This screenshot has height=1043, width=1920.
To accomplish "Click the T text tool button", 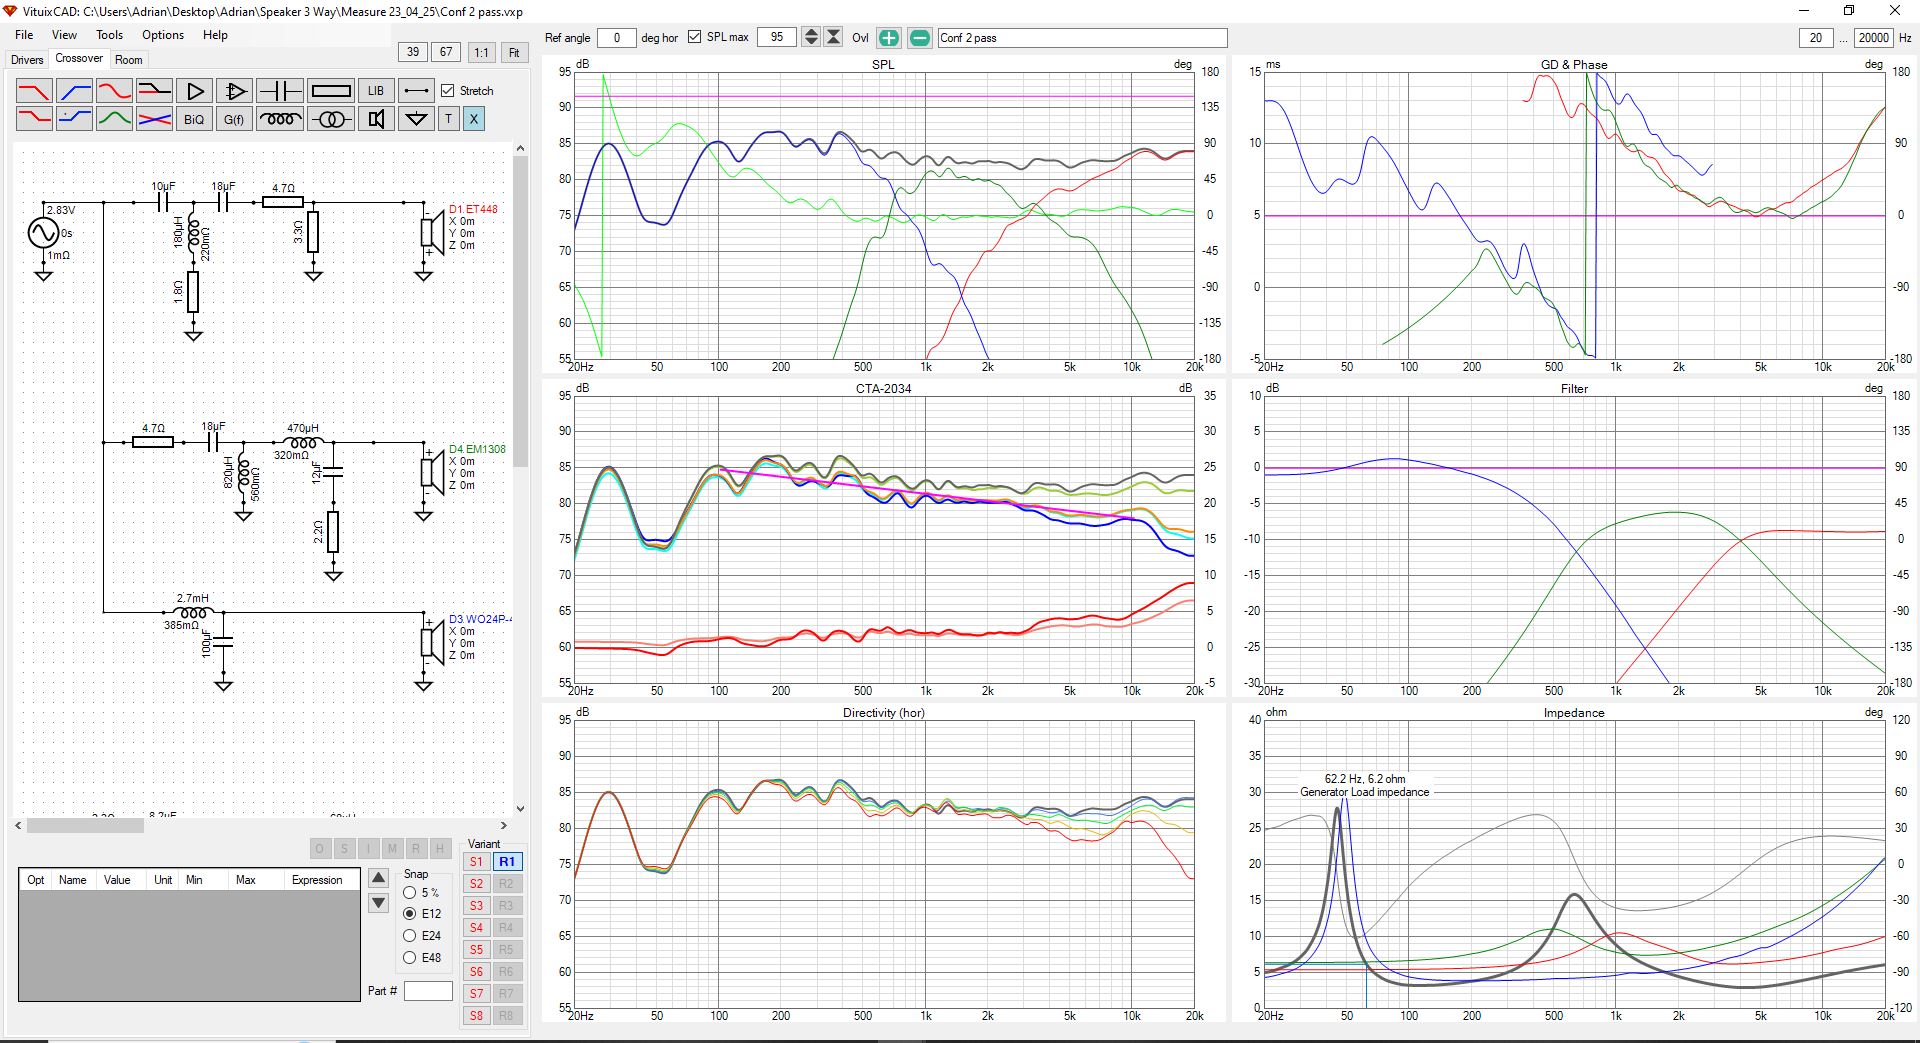I will [x=449, y=119].
